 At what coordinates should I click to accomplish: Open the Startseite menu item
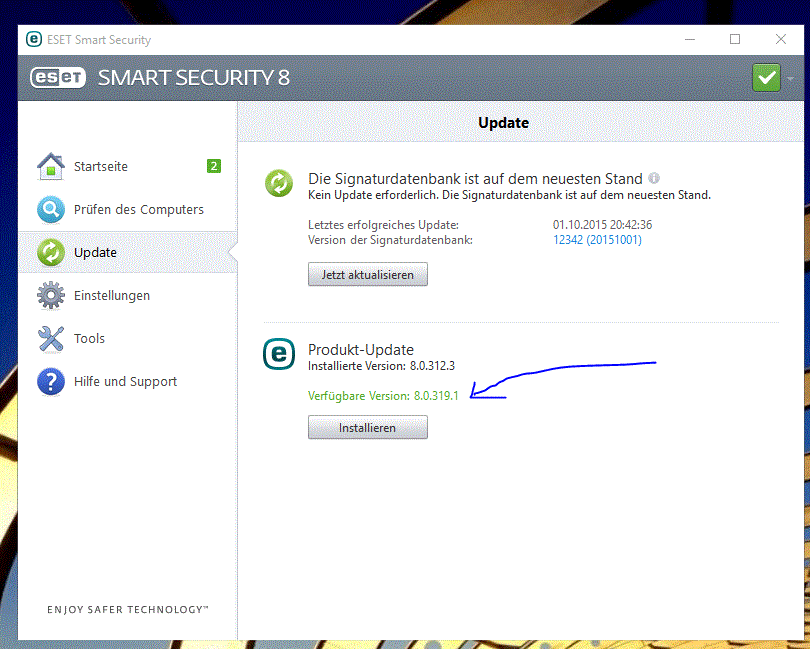(x=100, y=166)
